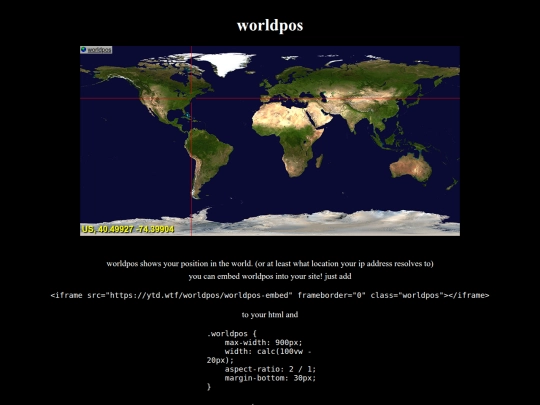Click the 'aspect-ratio: 2 / 1;' line
Viewport: 540px width, 405px height.
(270, 369)
